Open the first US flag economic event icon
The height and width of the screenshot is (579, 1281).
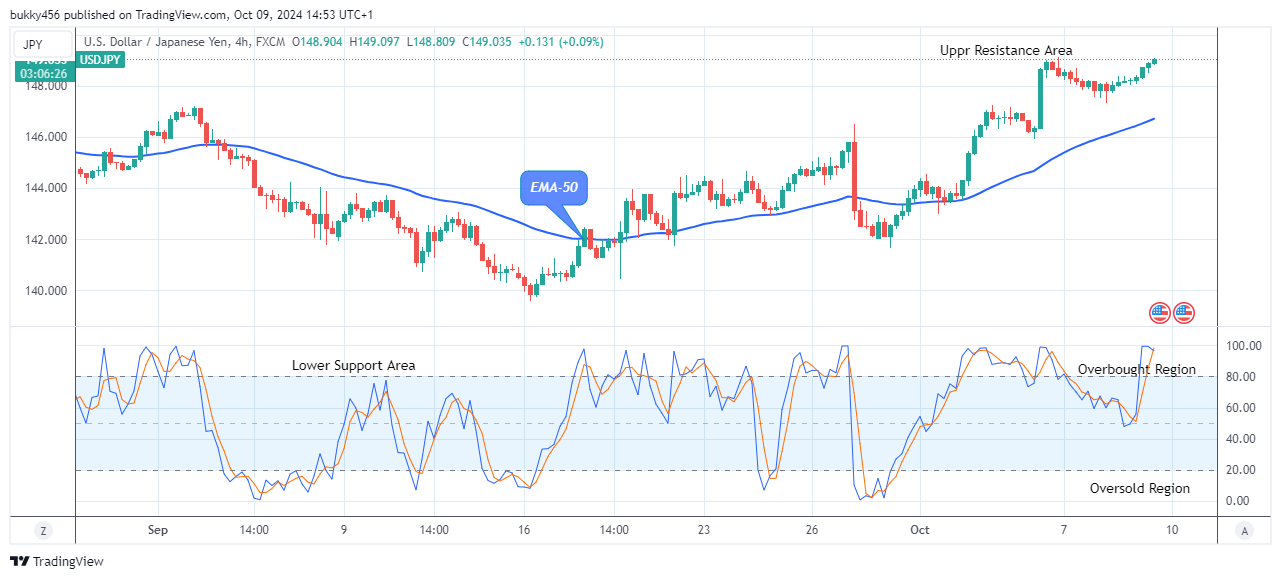pos(1160,313)
